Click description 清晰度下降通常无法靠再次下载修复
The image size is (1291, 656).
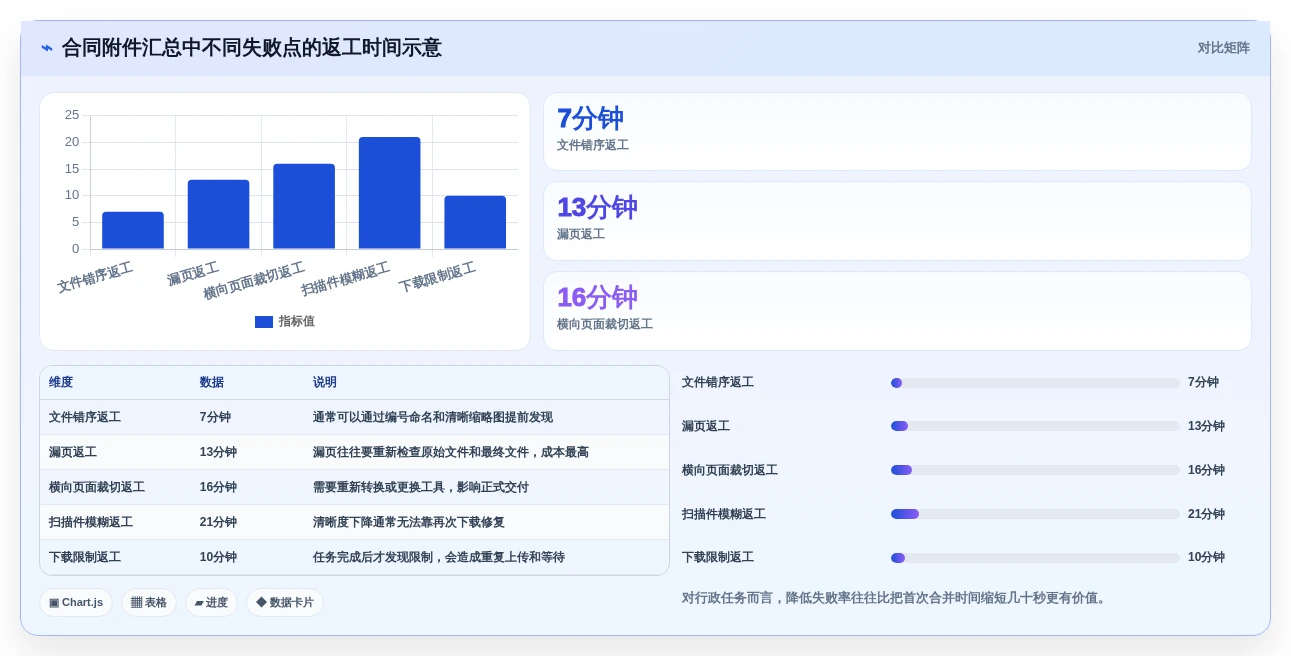(x=409, y=522)
